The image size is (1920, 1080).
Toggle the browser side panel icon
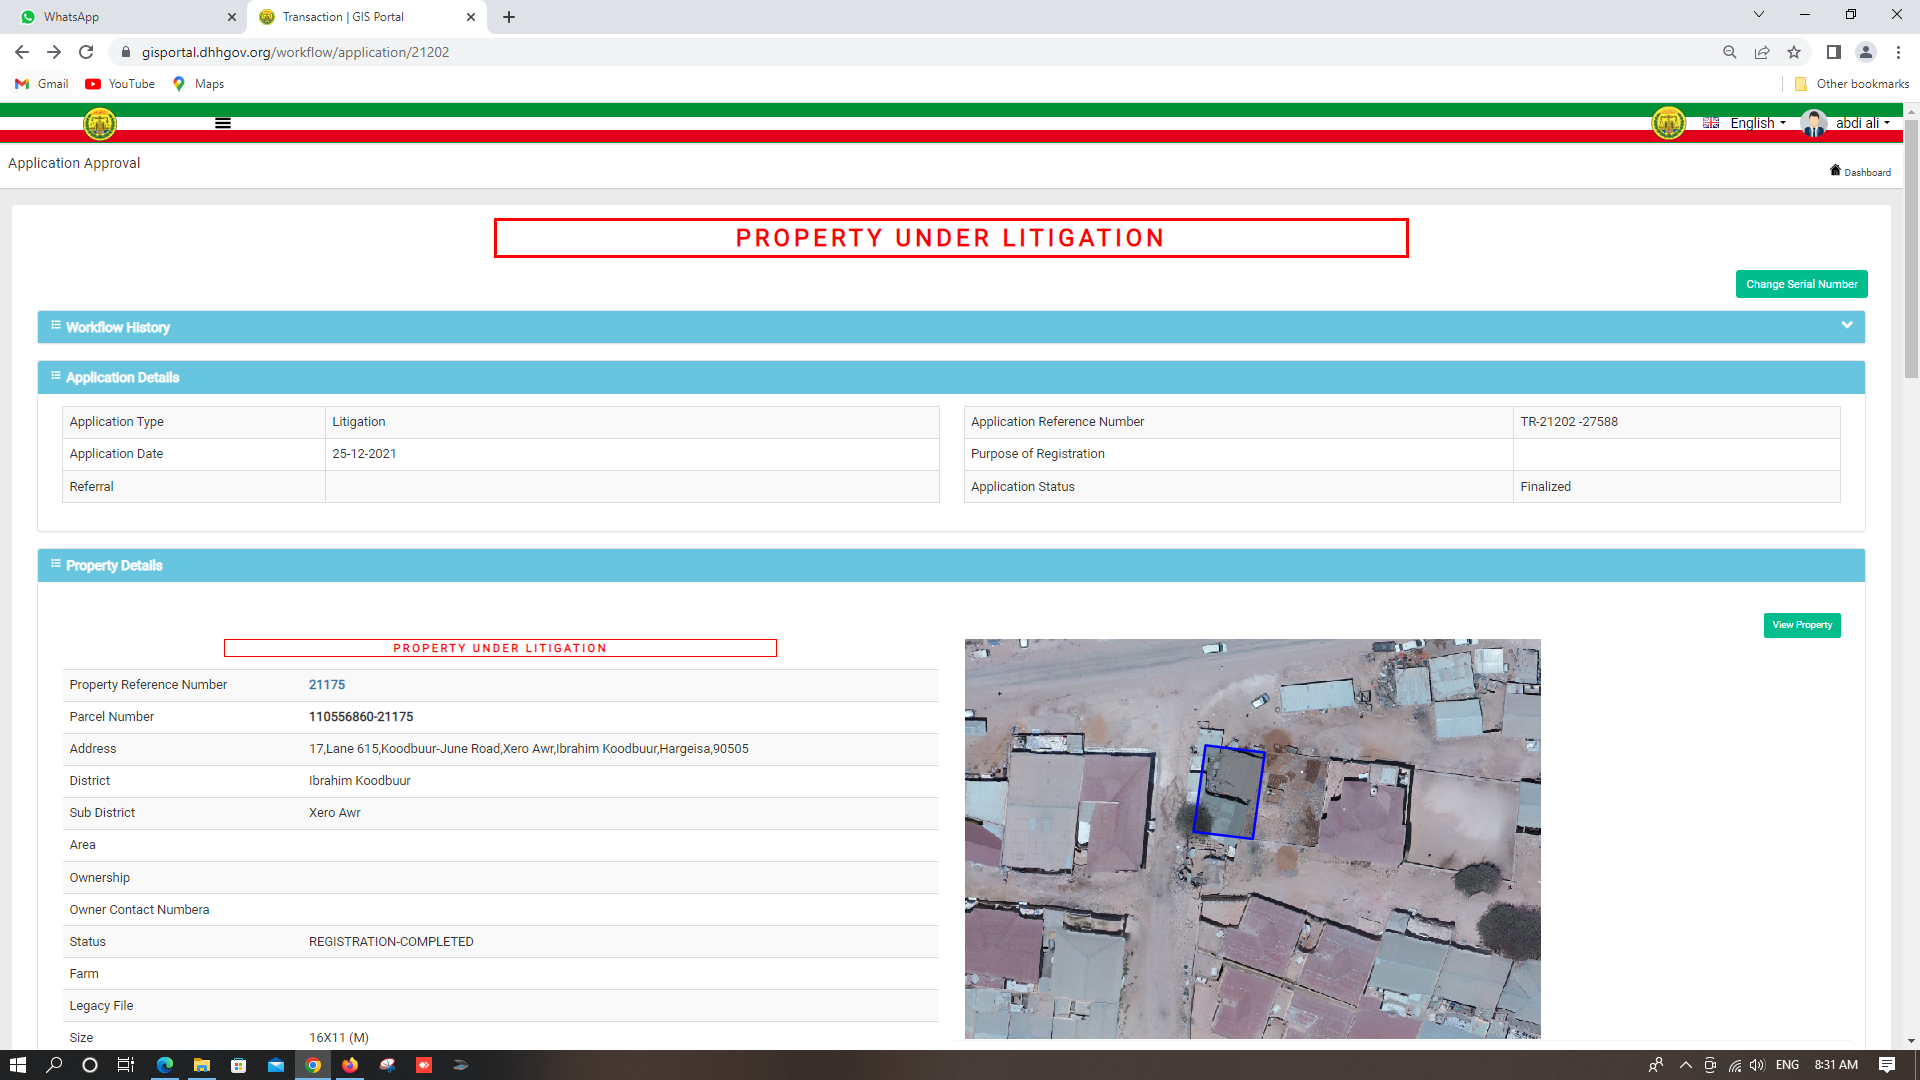1833,52
